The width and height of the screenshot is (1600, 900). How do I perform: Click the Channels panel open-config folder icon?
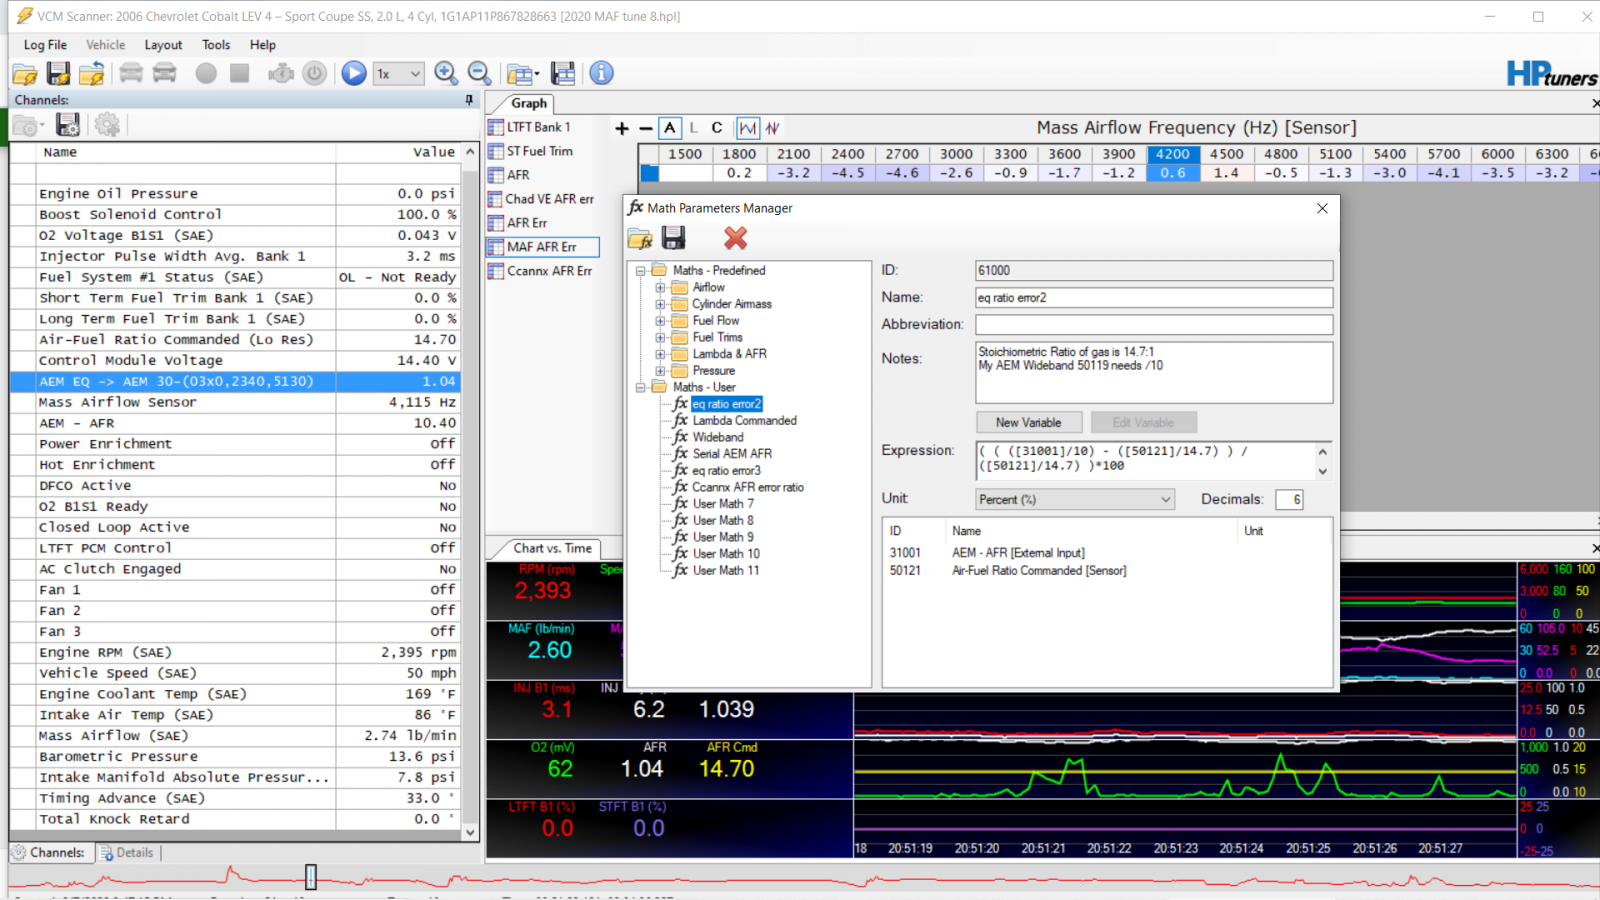(x=27, y=125)
